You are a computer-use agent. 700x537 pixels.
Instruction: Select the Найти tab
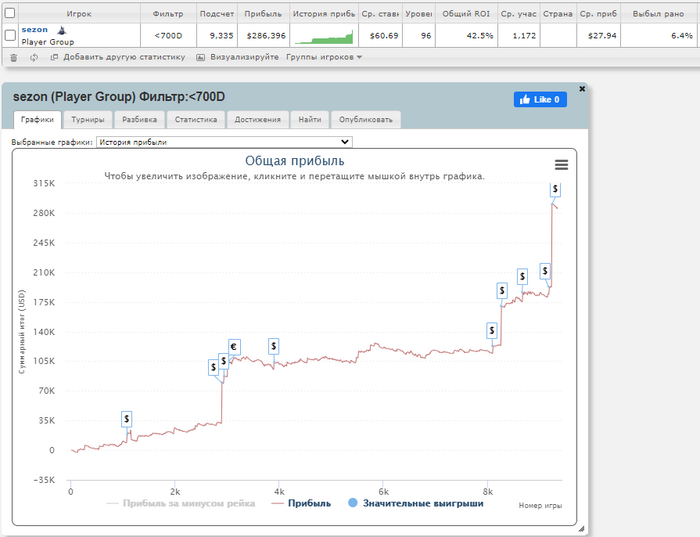pyautogui.click(x=310, y=120)
